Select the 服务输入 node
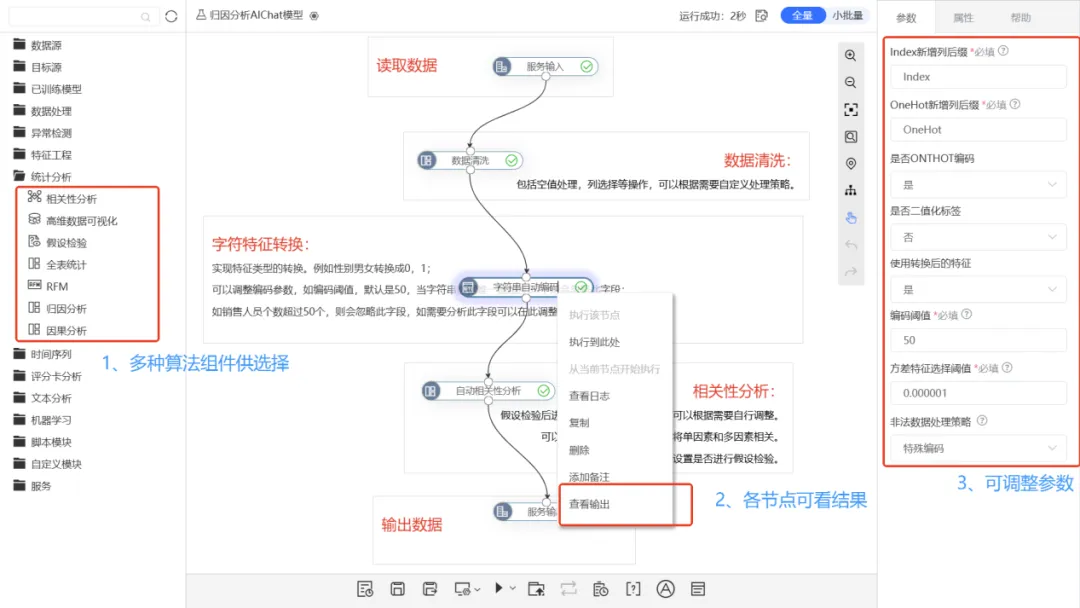1080x608 pixels. tap(545, 66)
